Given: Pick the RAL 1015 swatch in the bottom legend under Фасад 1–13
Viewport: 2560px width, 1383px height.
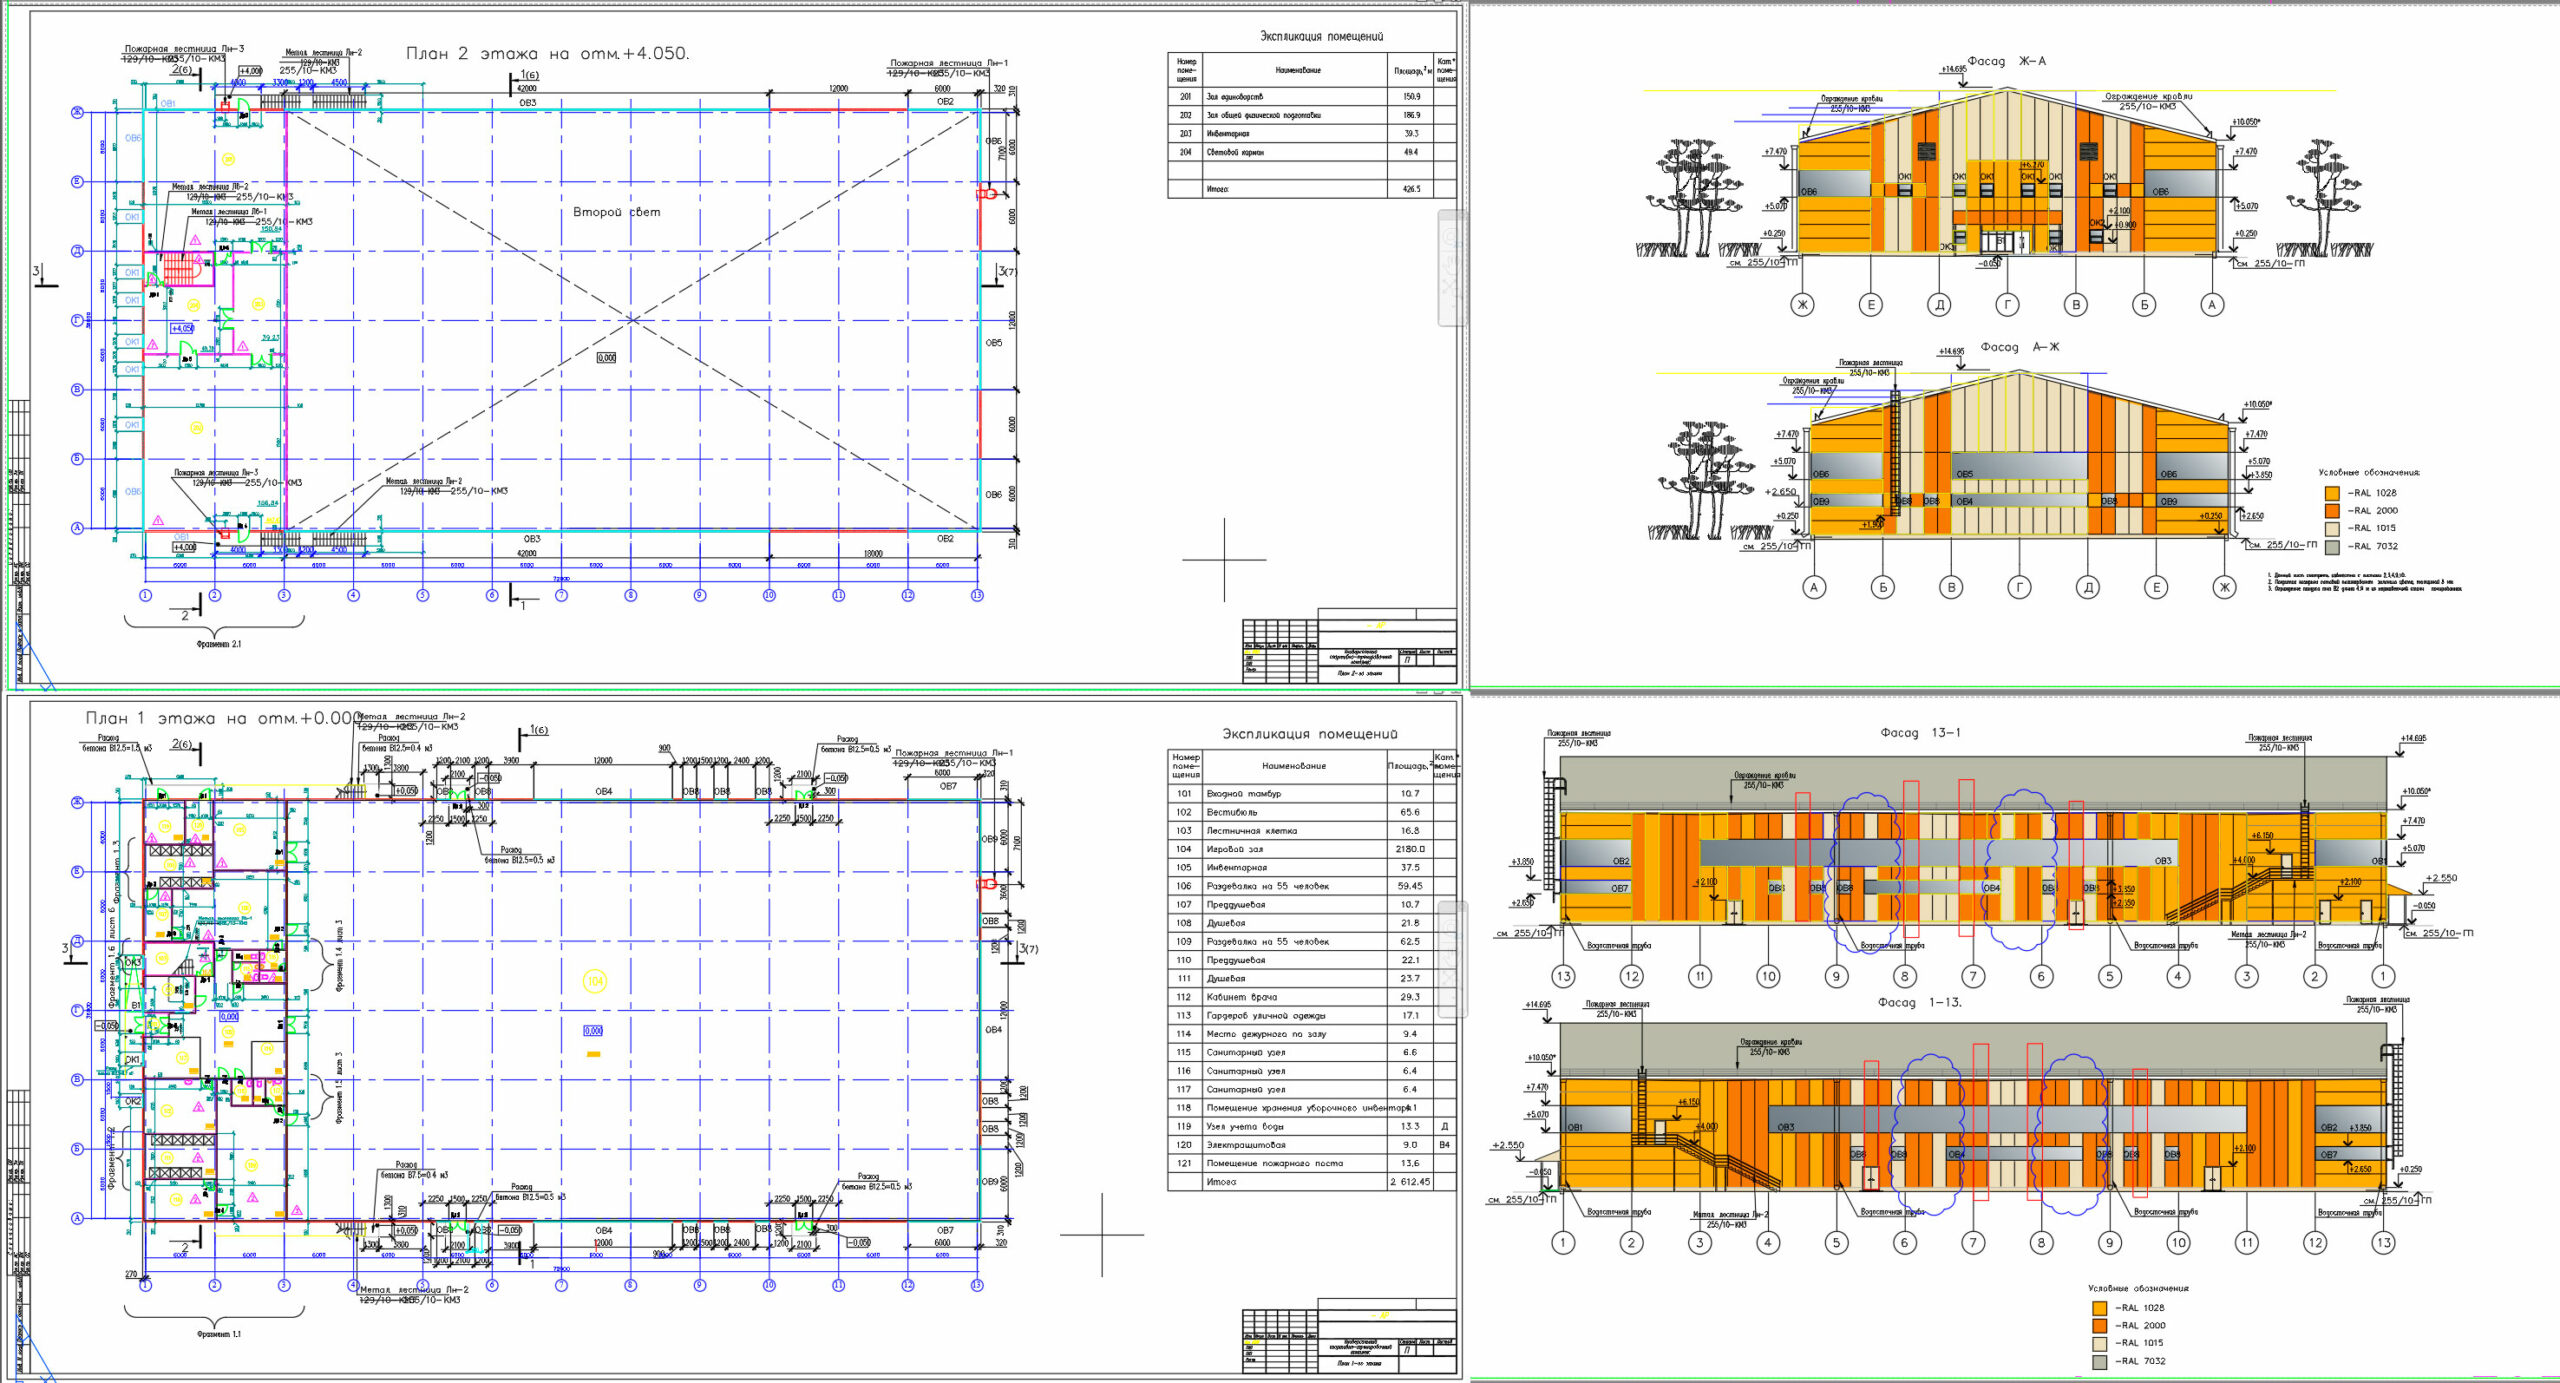Looking at the screenshot, I should click(x=2099, y=1344).
